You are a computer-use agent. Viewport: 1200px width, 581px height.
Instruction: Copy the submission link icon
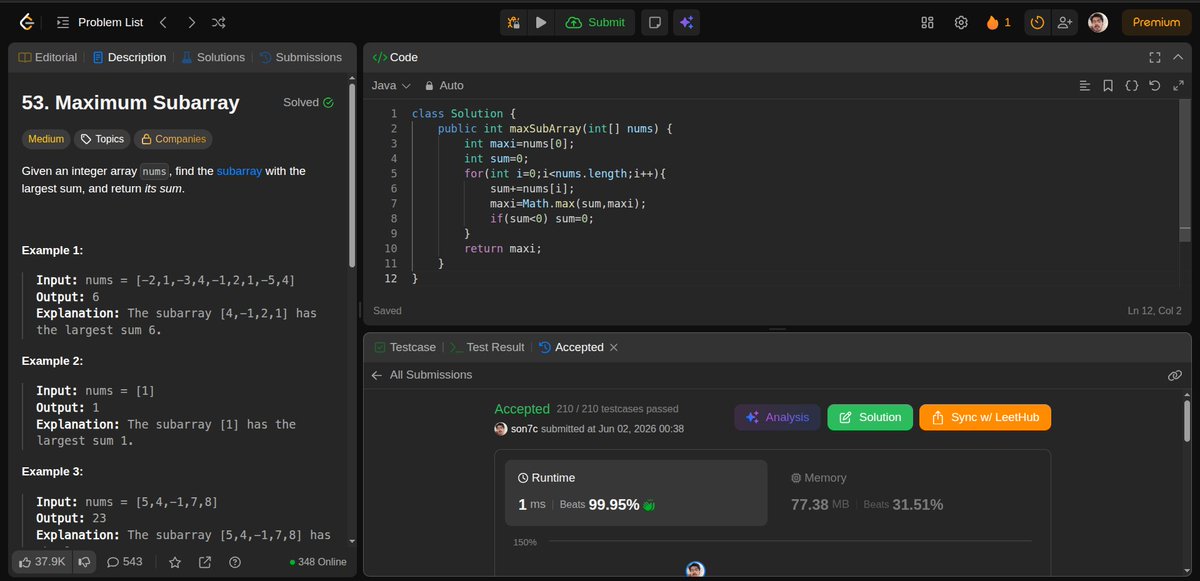click(1175, 375)
